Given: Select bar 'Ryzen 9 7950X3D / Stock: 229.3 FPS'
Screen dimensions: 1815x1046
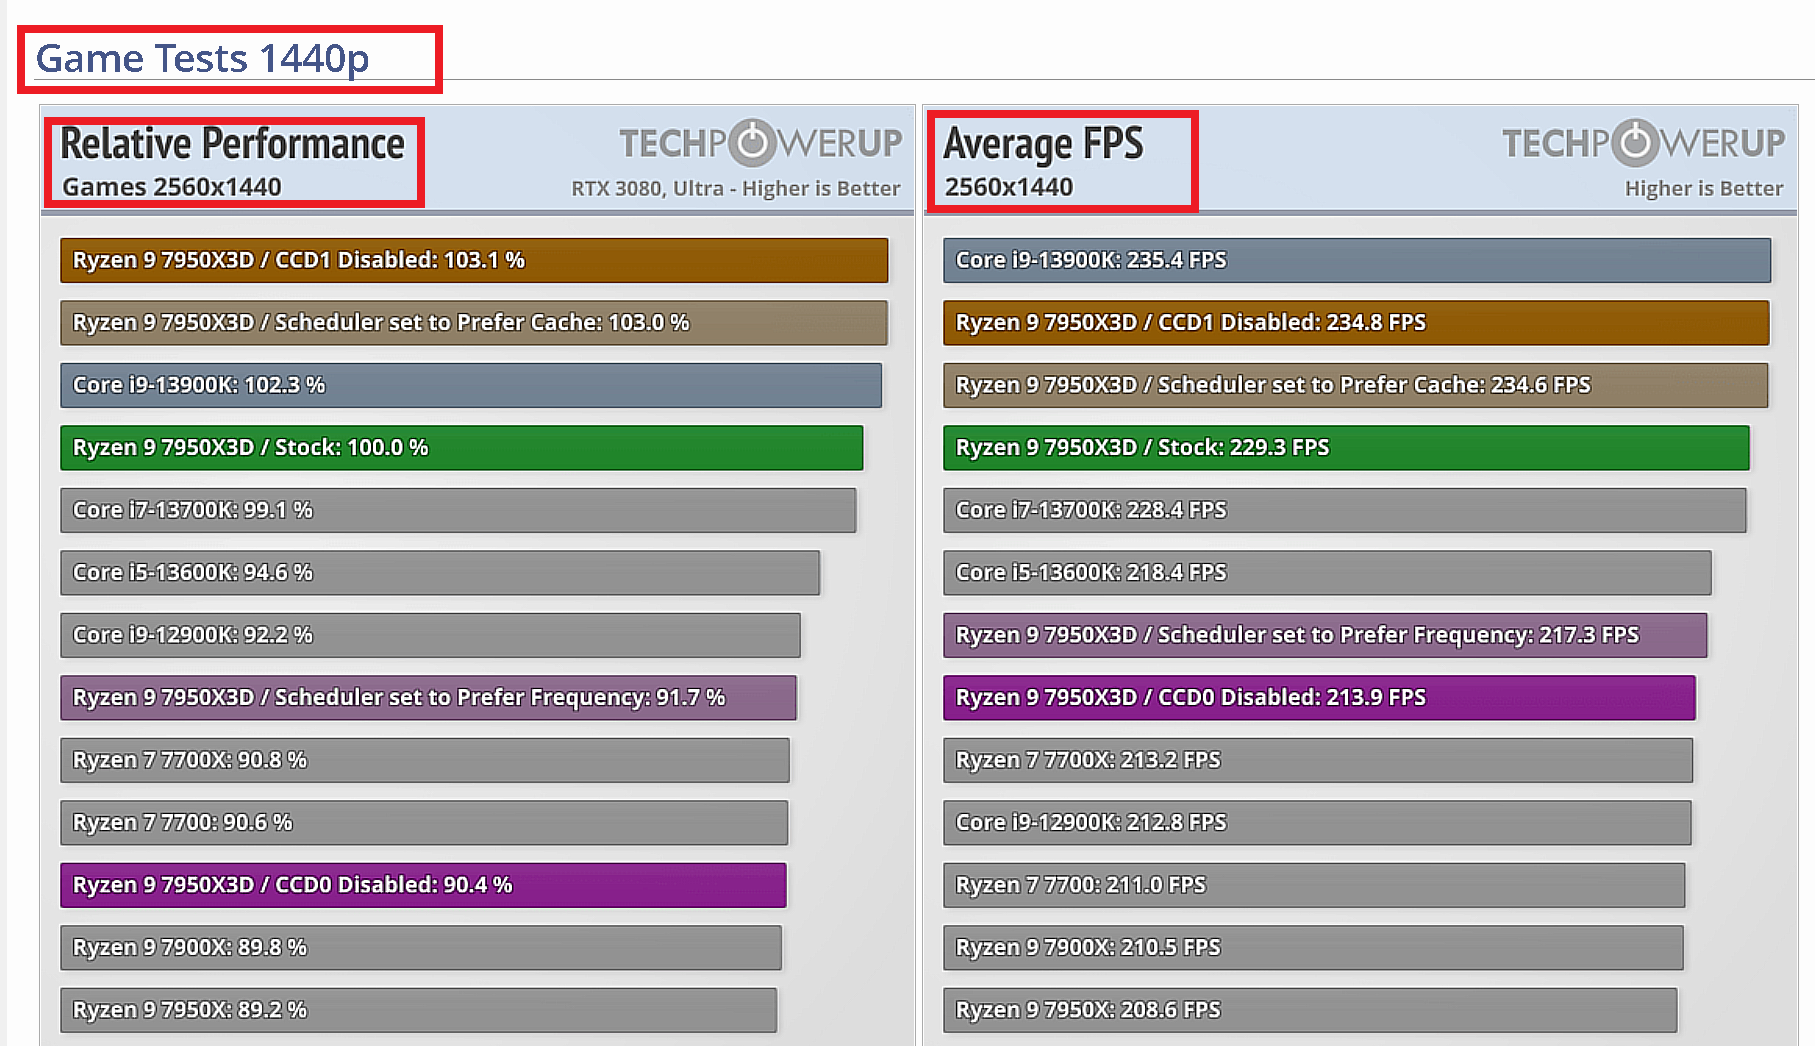Looking at the screenshot, I should coord(1346,448).
